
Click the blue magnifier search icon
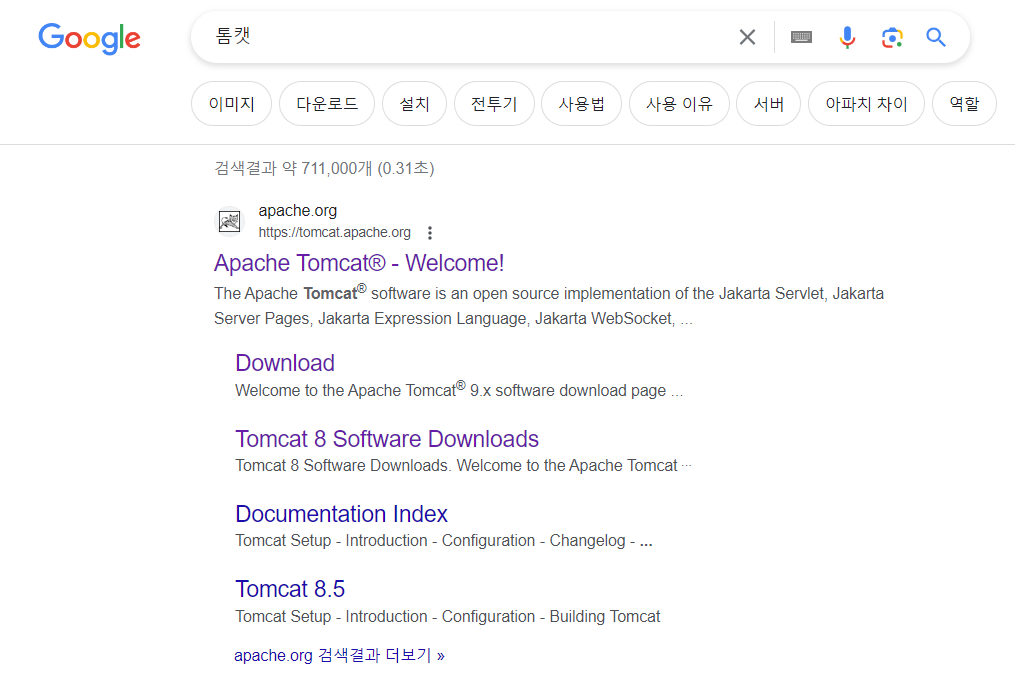[936, 37]
